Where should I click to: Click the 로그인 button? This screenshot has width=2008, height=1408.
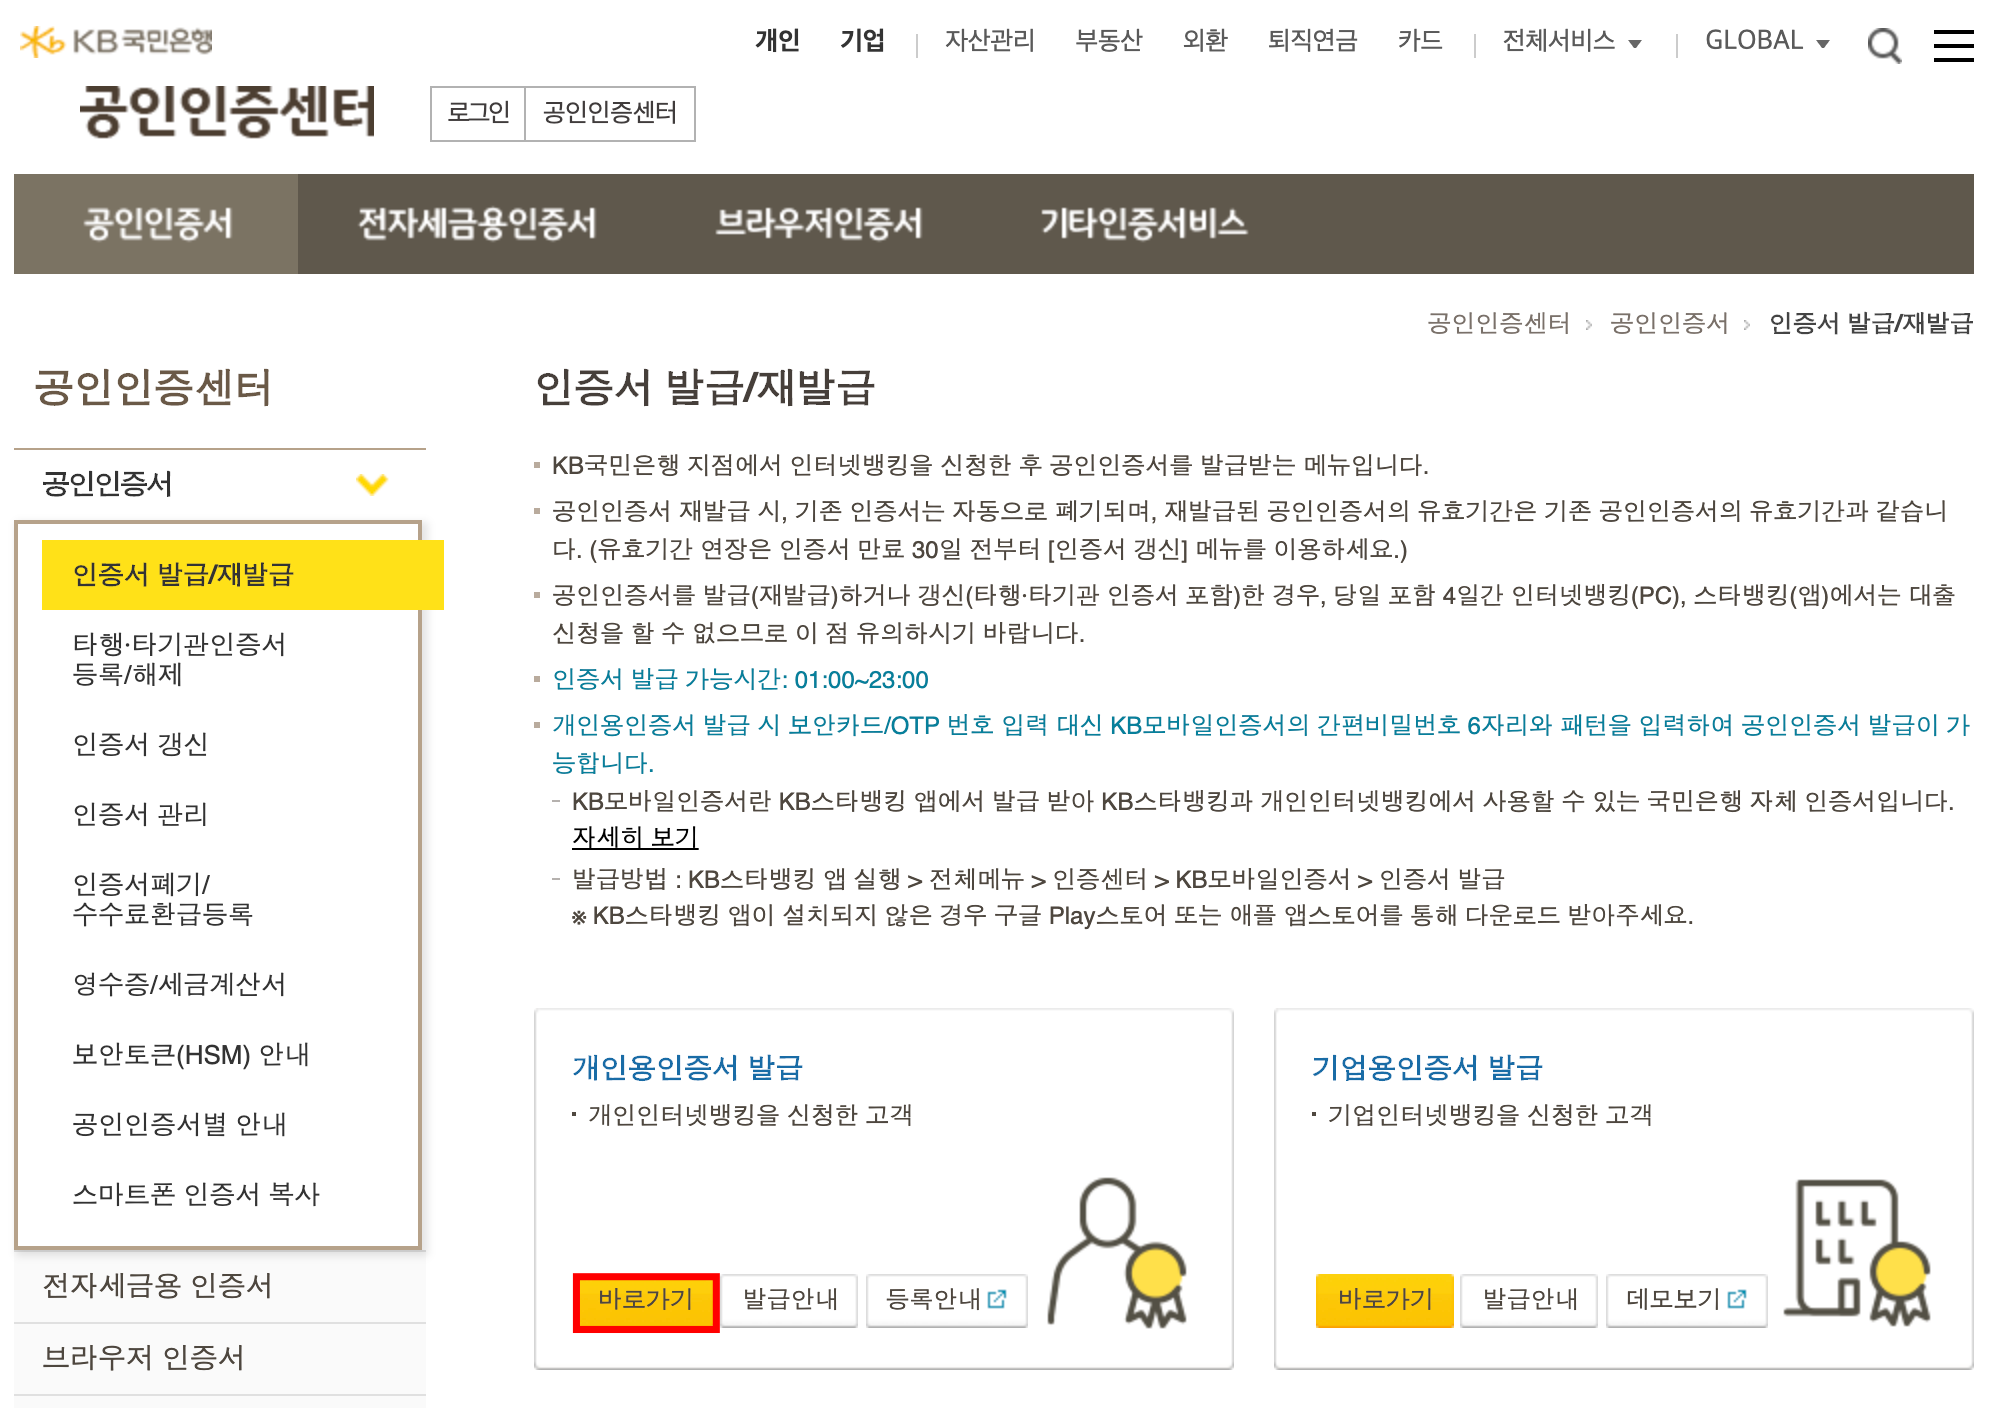(478, 113)
